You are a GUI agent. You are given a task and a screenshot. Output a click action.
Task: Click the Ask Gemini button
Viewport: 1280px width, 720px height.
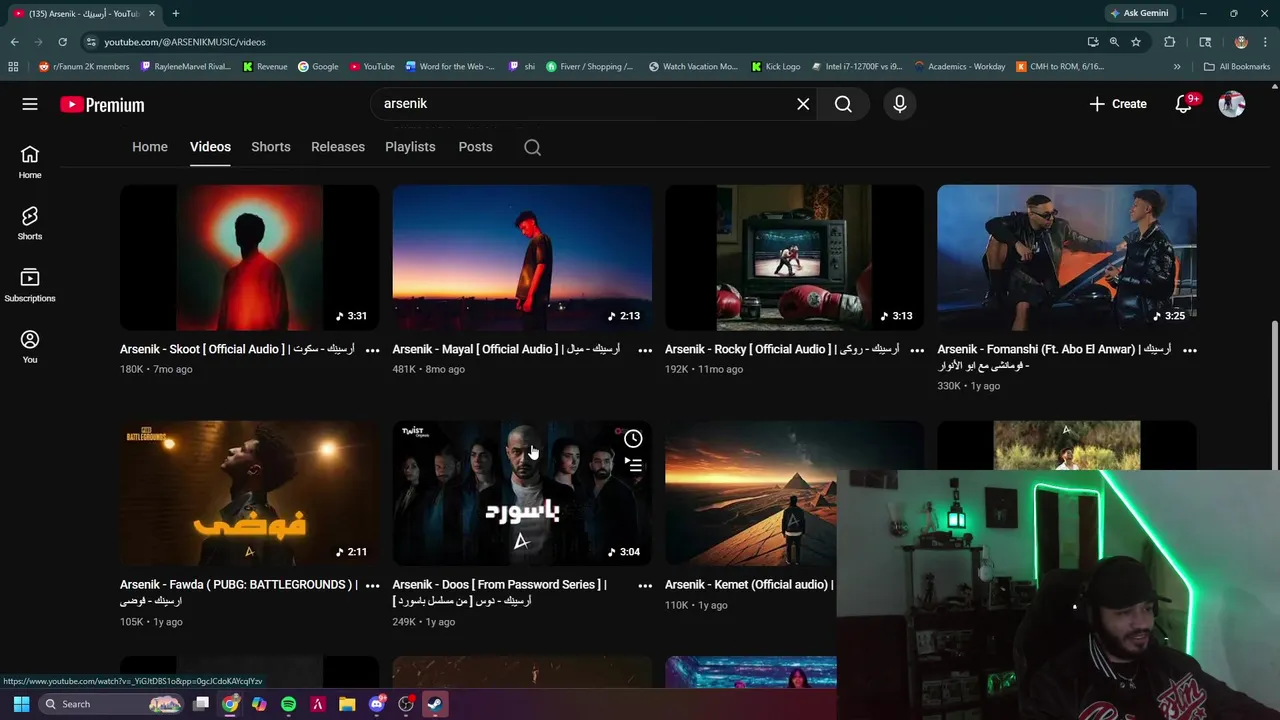[x=1139, y=14]
